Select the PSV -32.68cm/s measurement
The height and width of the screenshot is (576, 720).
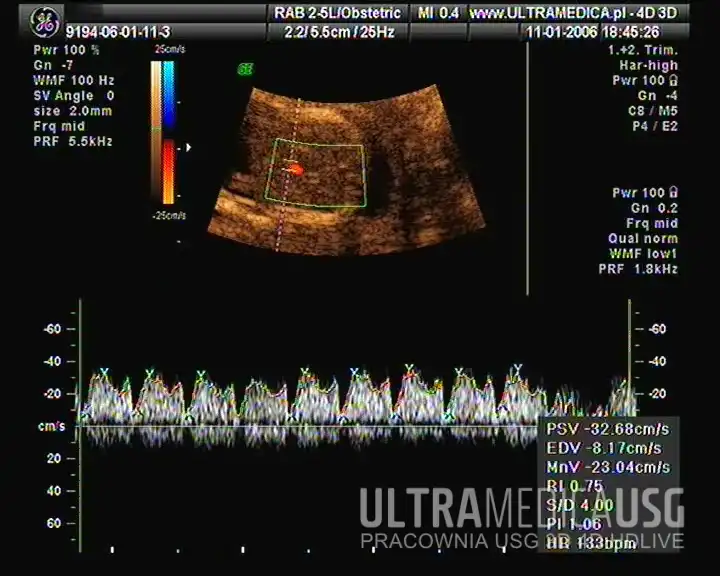[x=608, y=428]
